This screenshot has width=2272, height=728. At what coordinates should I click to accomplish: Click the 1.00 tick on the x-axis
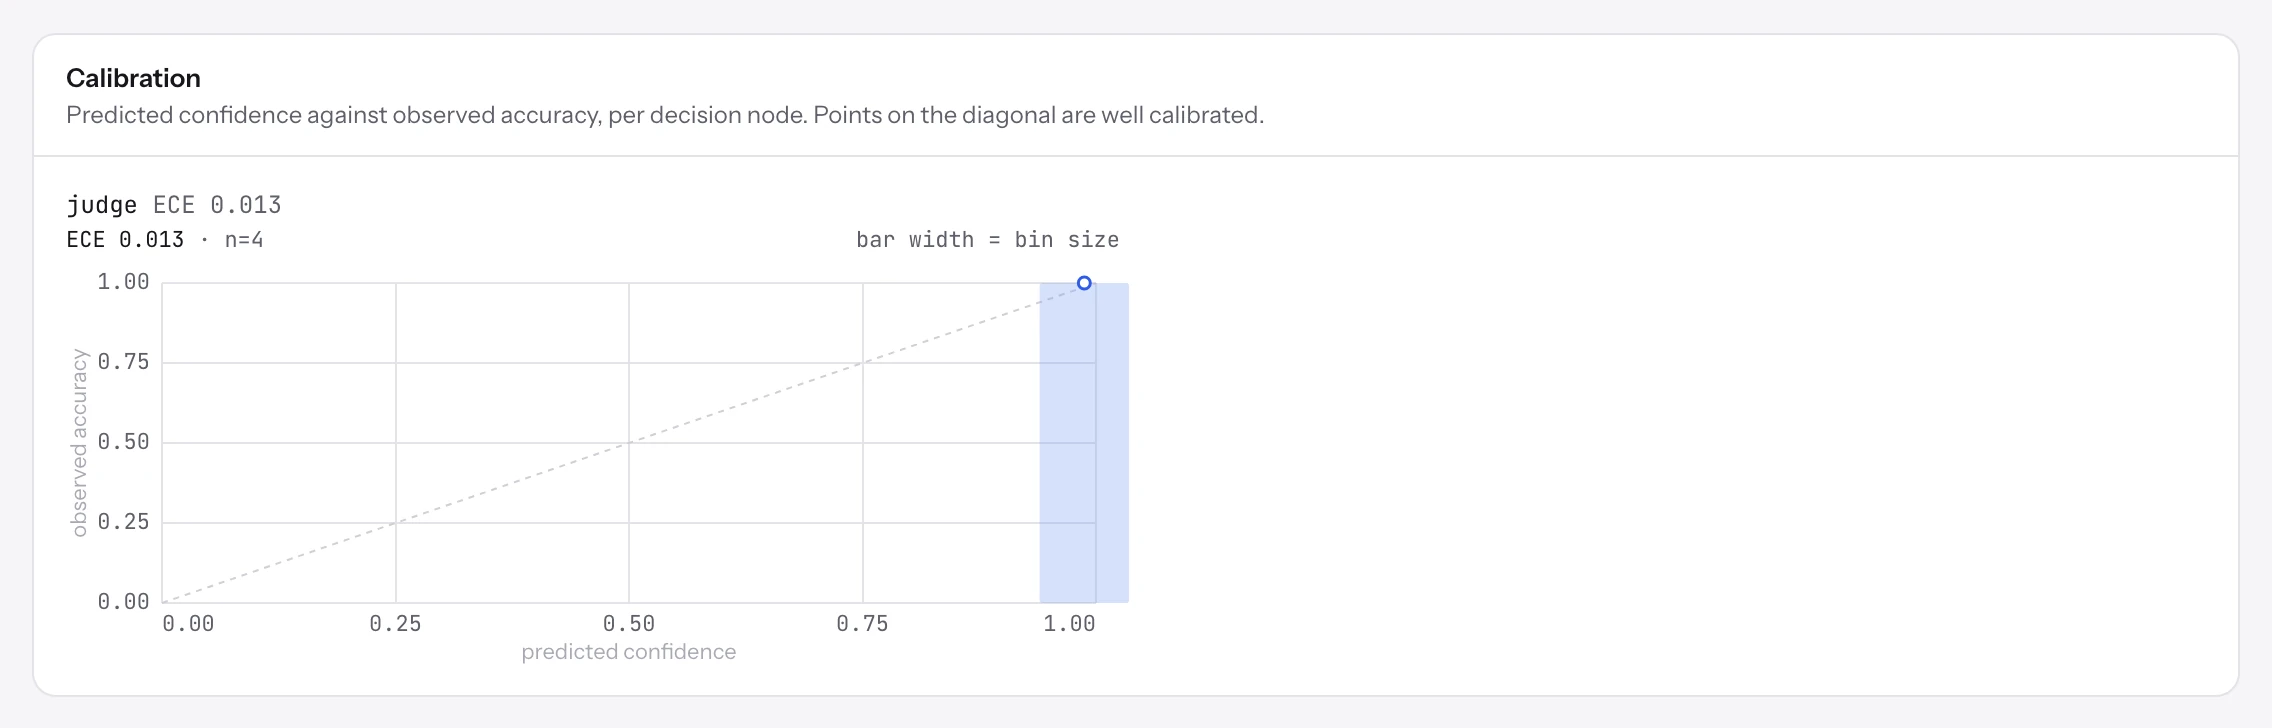click(1069, 624)
